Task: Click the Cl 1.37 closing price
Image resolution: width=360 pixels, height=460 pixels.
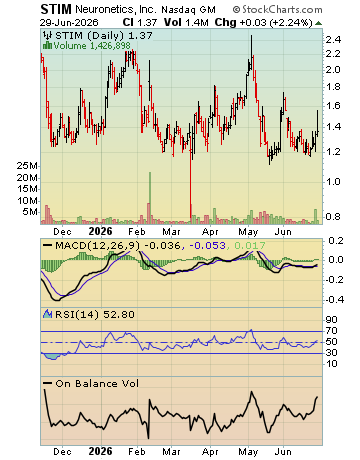Action: 140,22
